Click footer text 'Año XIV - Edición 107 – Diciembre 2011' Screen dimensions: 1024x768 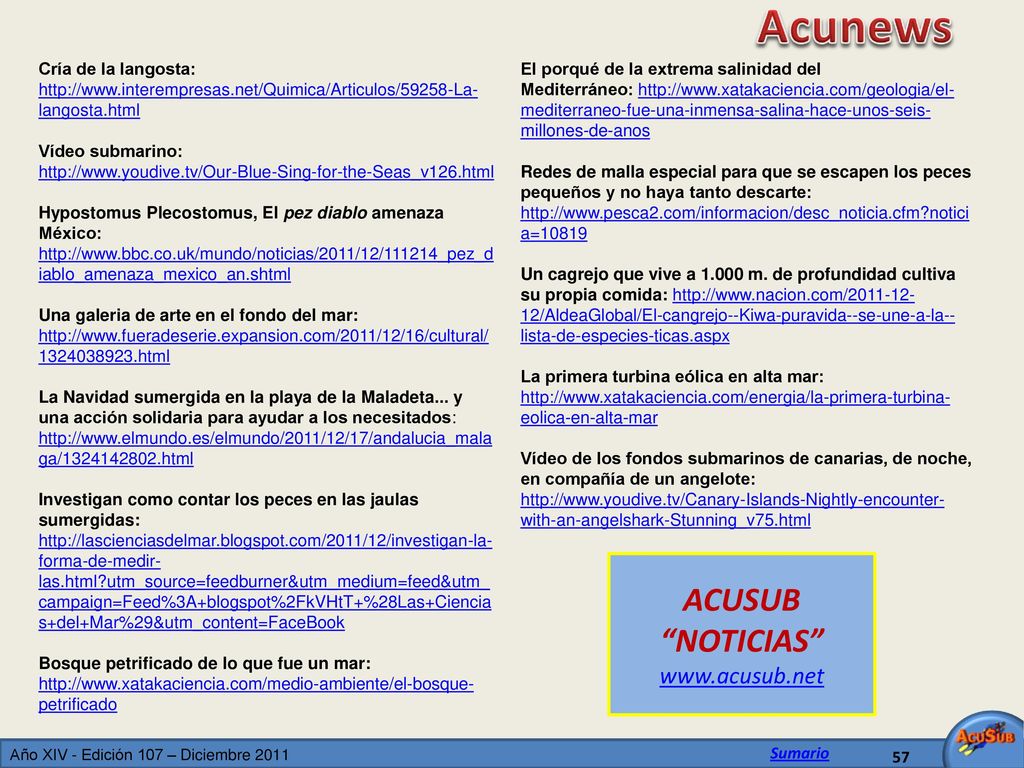pos(150,755)
